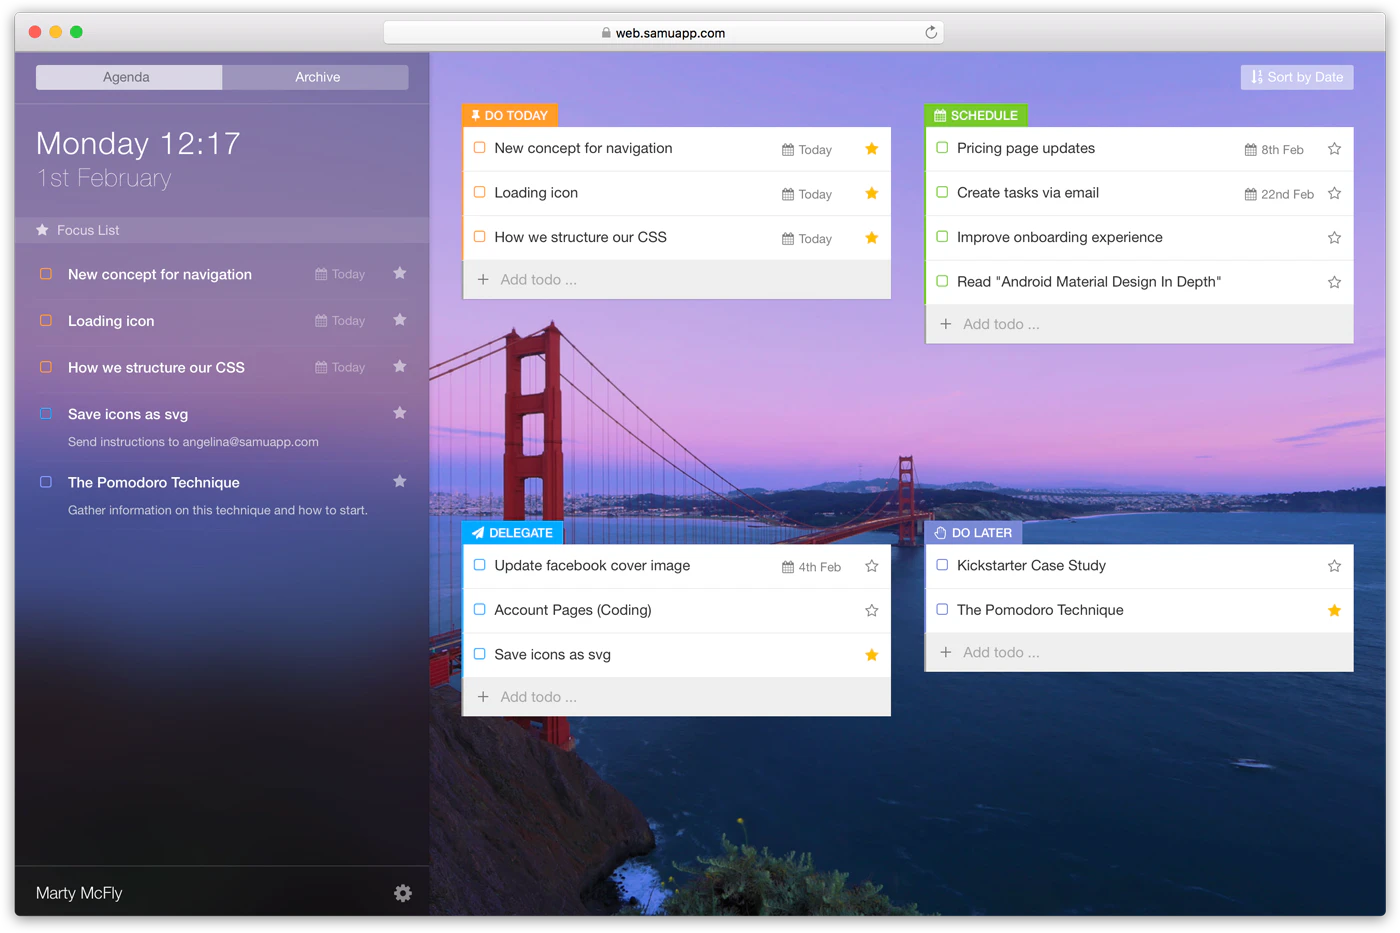Click the web.samuapp.com address bar

664,32
